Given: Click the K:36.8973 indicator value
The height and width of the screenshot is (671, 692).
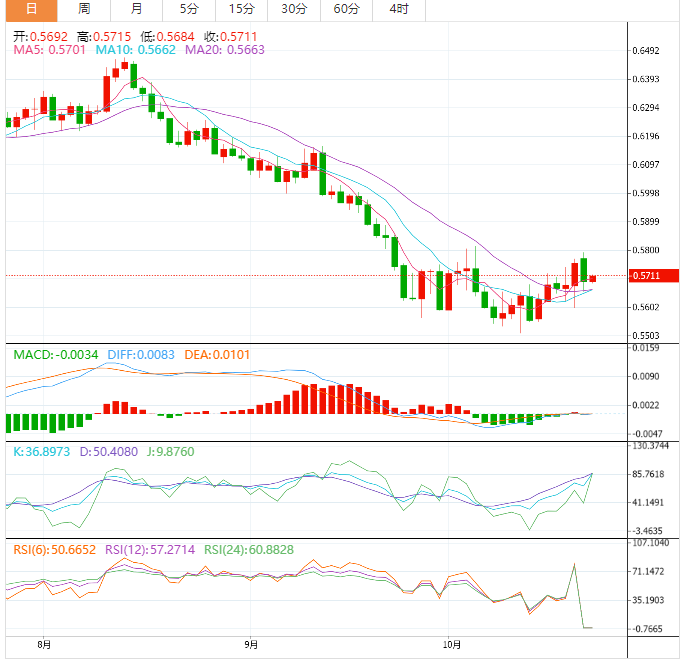Looking at the screenshot, I should click(41, 452).
